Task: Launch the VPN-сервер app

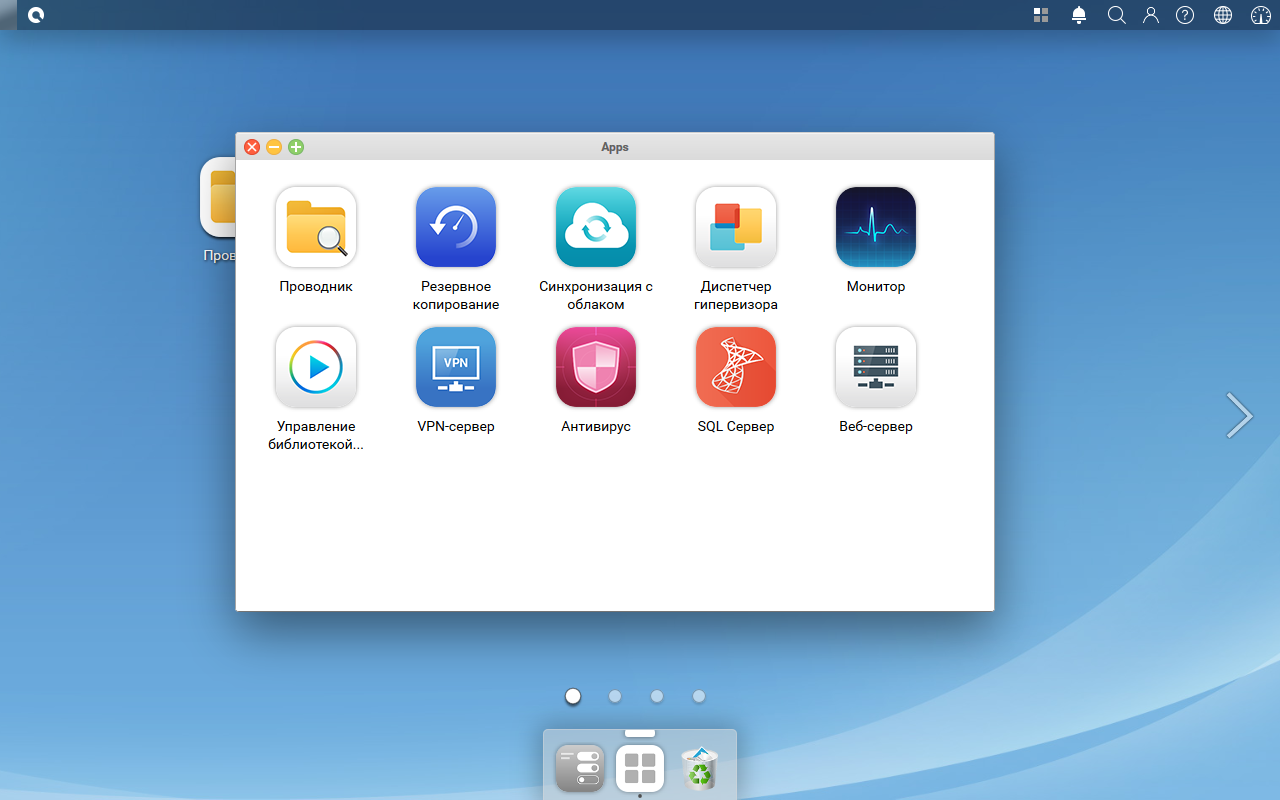Action: click(456, 367)
